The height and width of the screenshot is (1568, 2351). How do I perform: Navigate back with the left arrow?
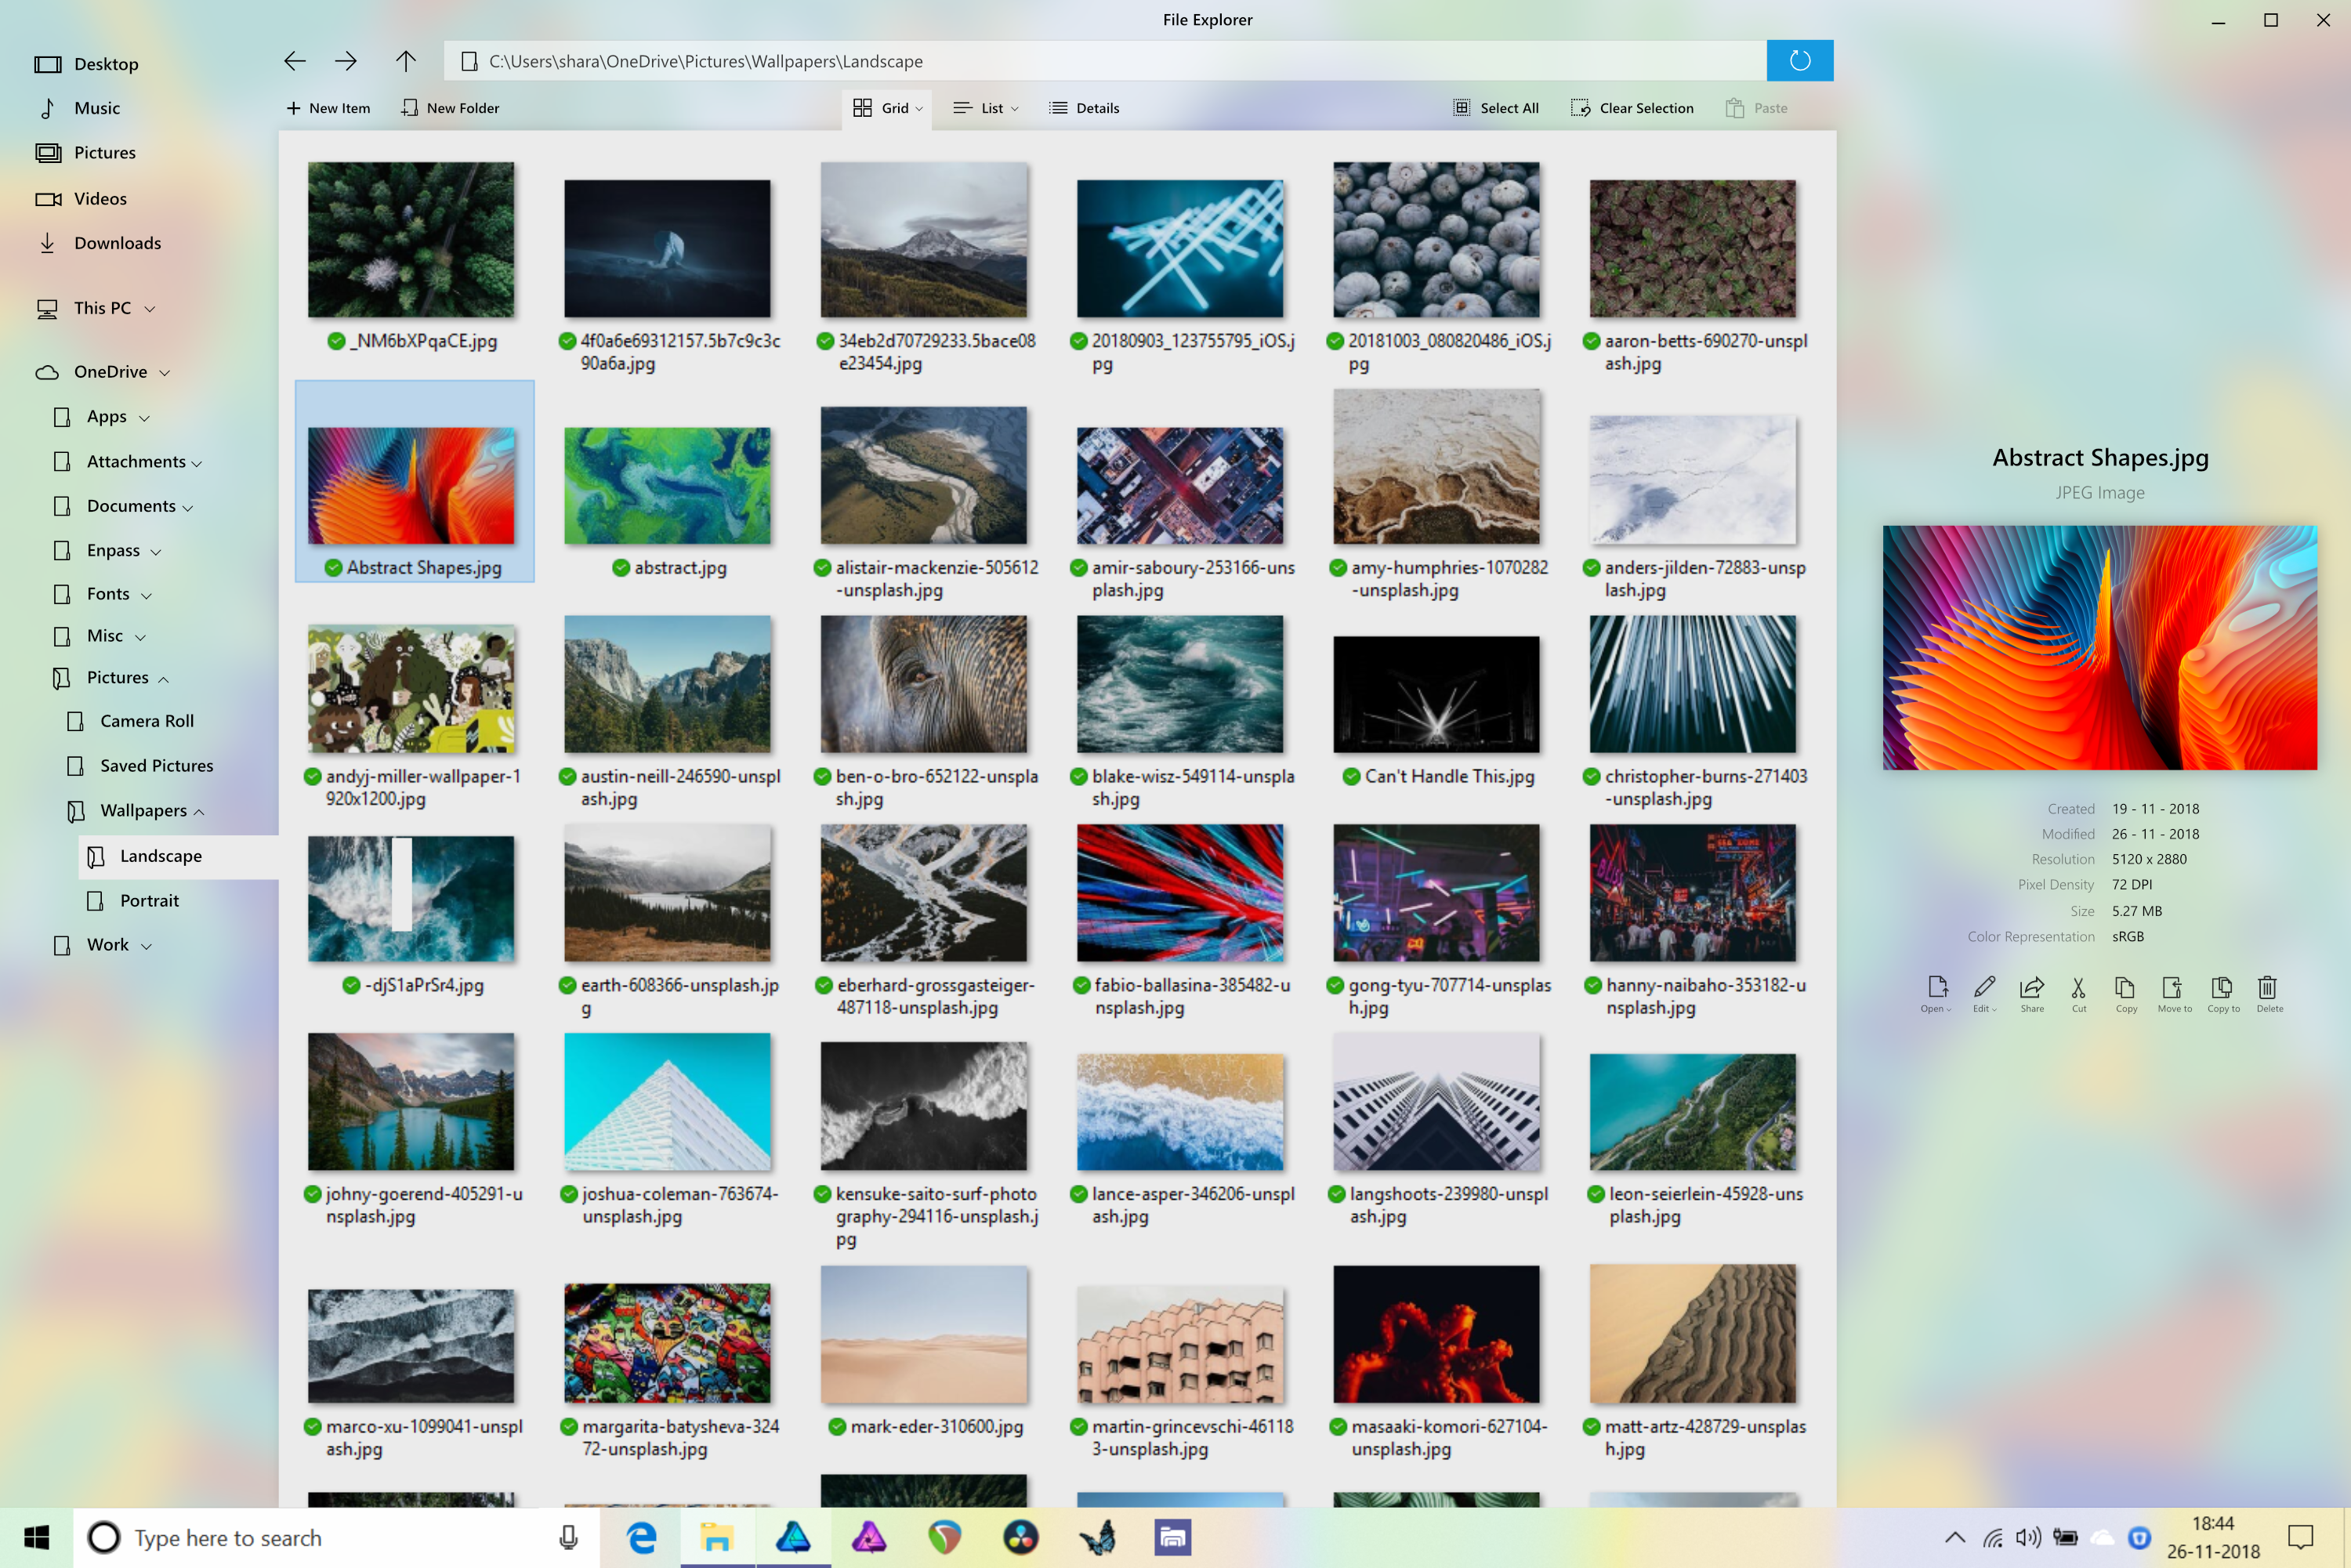coord(294,61)
